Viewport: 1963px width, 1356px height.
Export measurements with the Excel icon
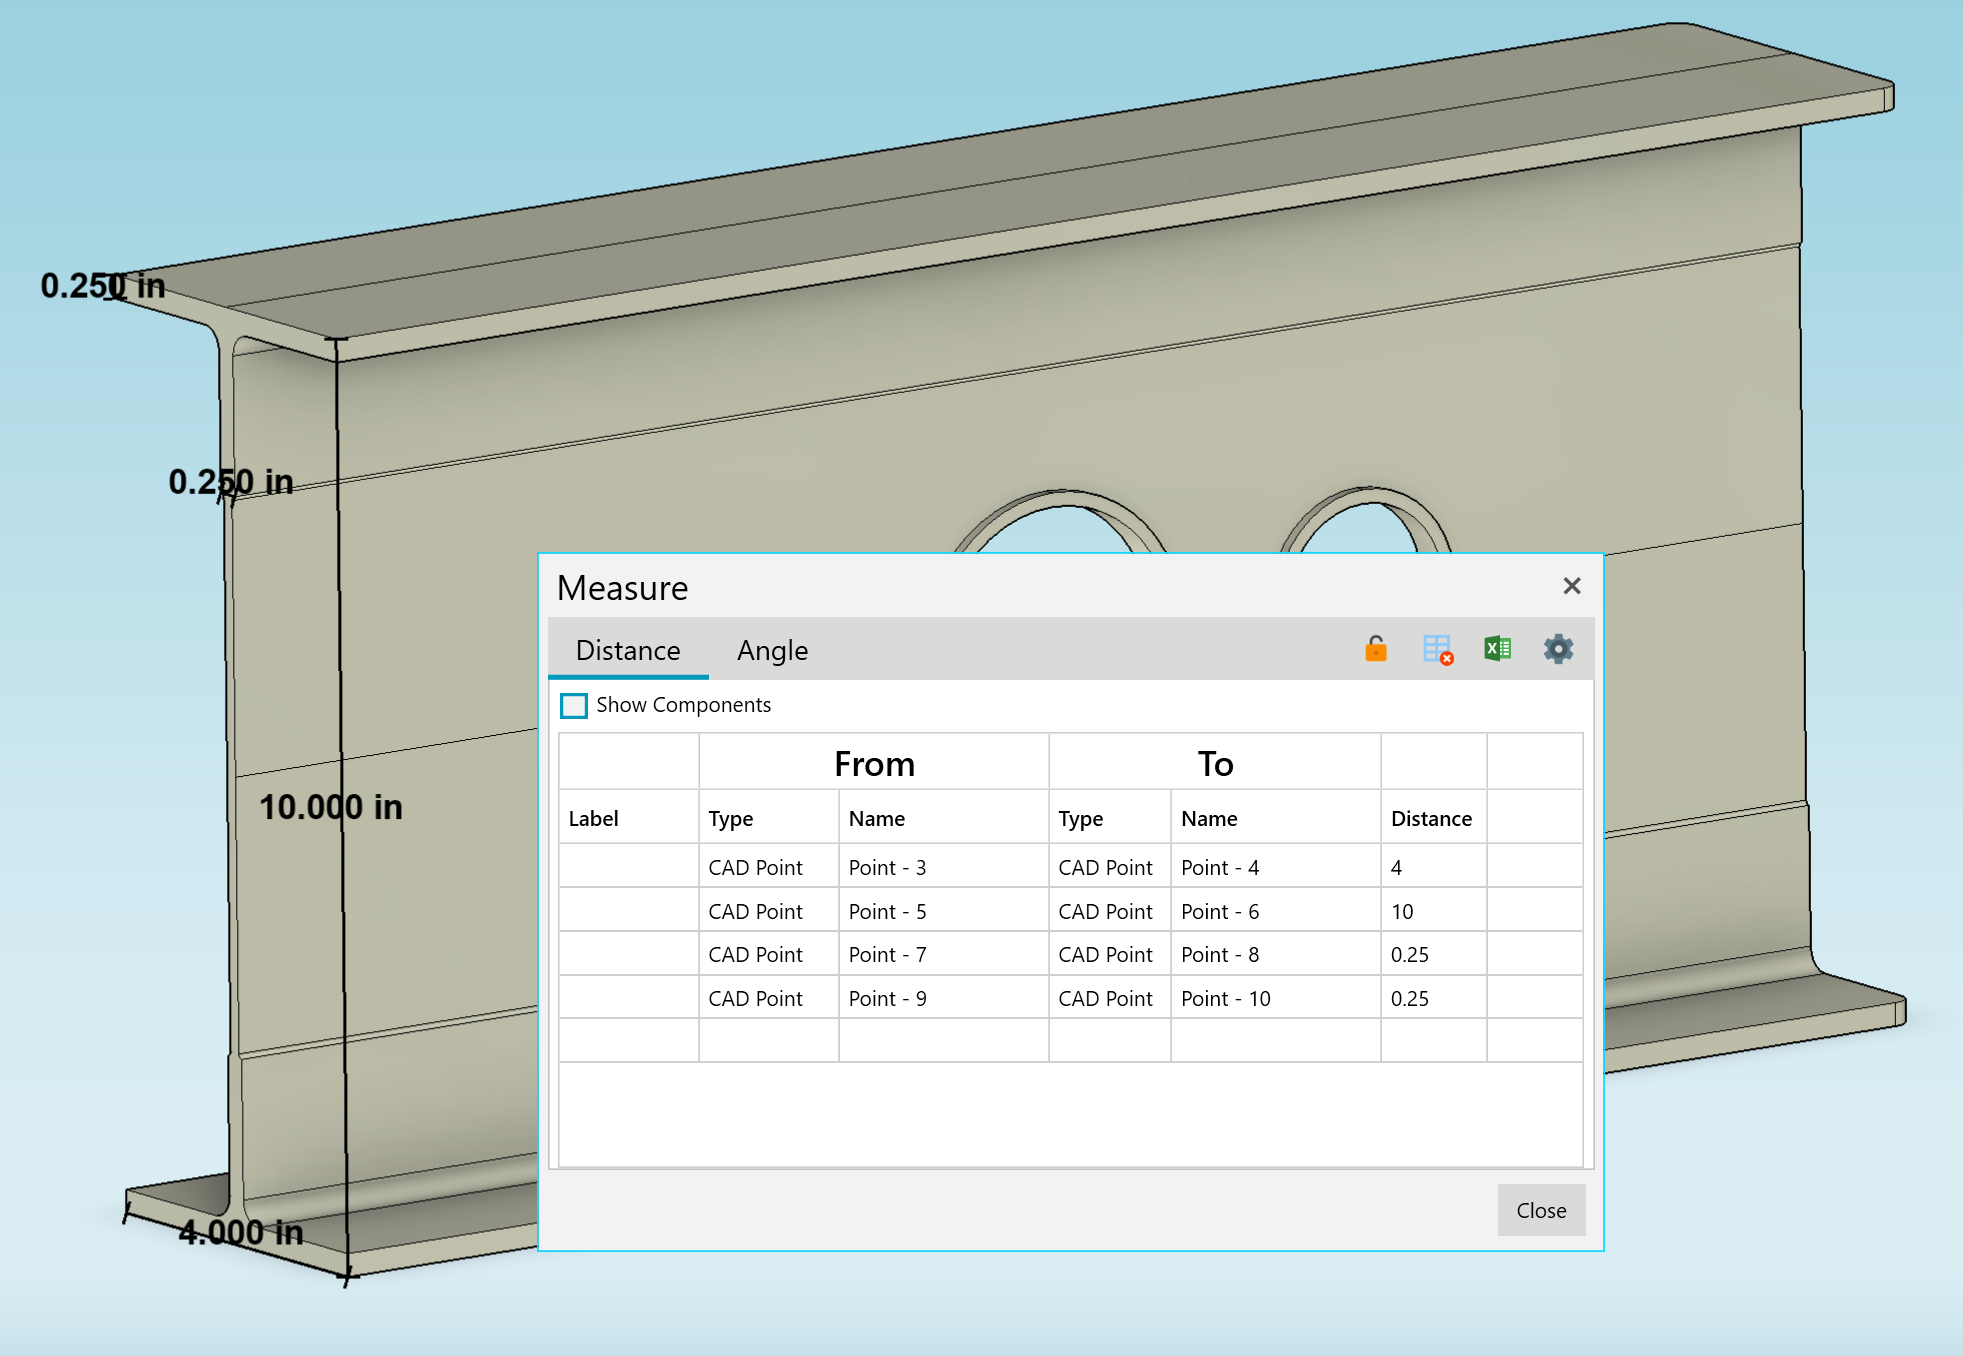coord(1497,649)
